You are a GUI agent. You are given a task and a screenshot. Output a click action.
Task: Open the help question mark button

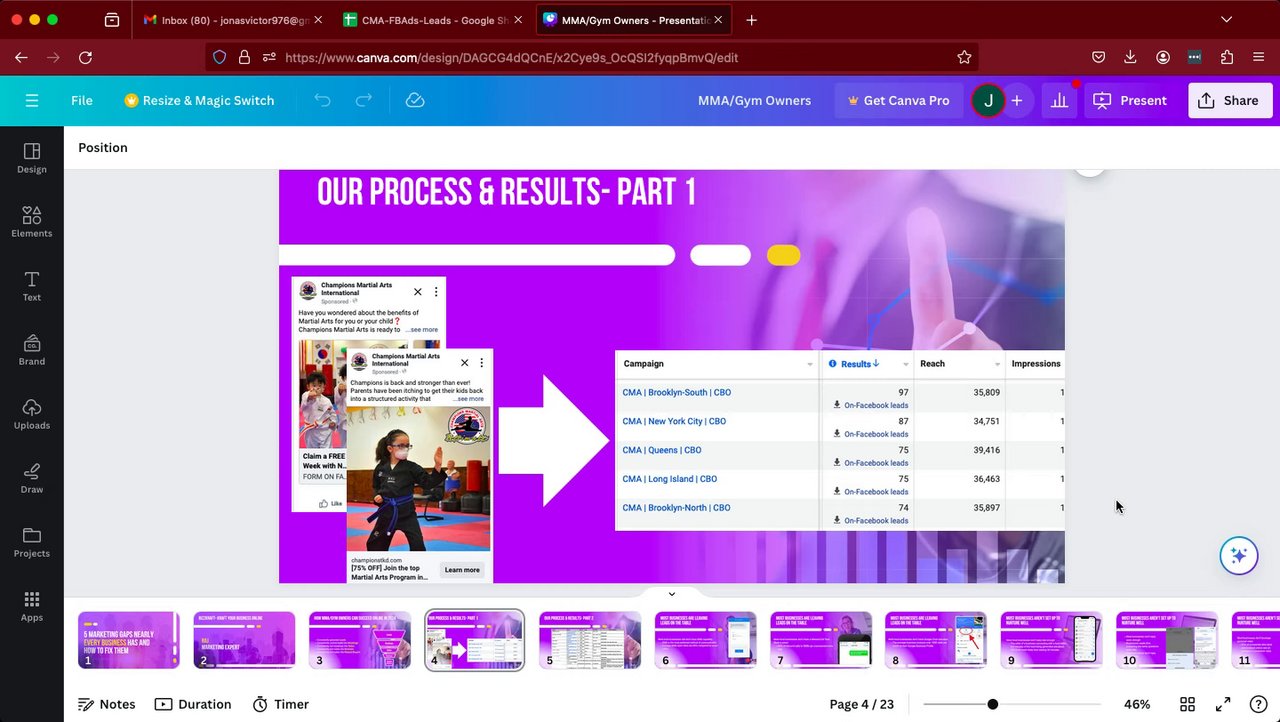pyautogui.click(x=1258, y=704)
